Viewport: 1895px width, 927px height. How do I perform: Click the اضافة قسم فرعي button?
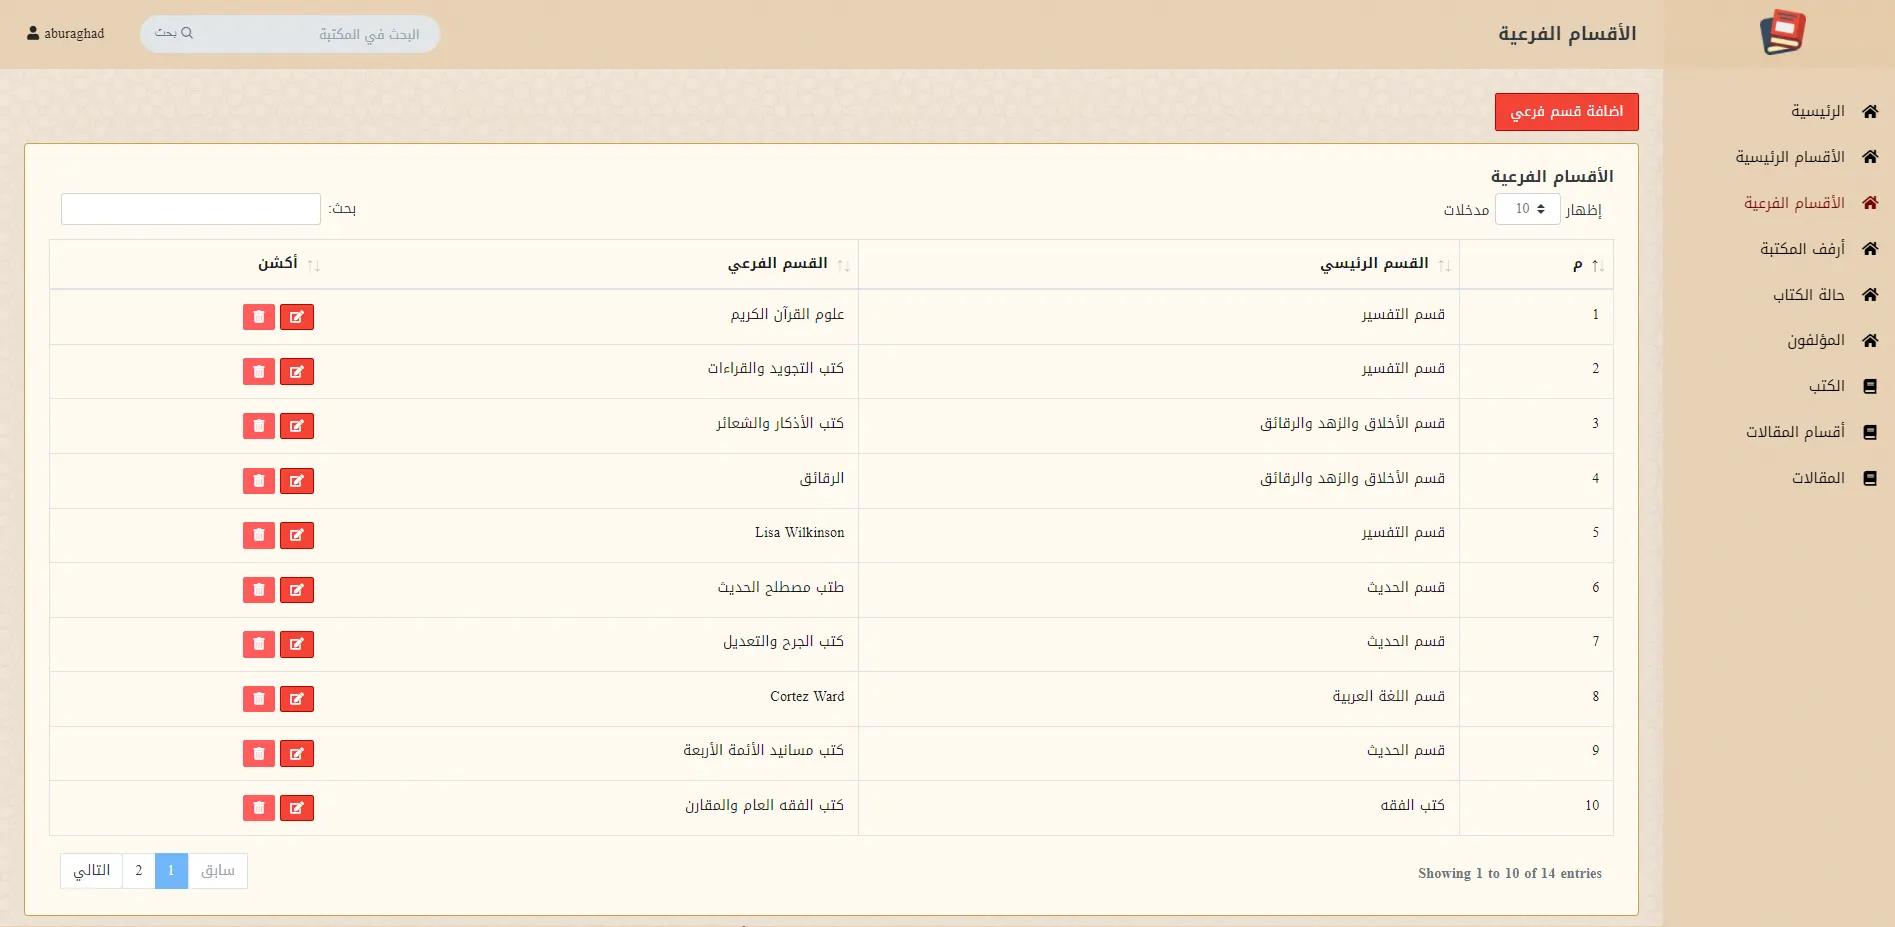[1566, 112]
